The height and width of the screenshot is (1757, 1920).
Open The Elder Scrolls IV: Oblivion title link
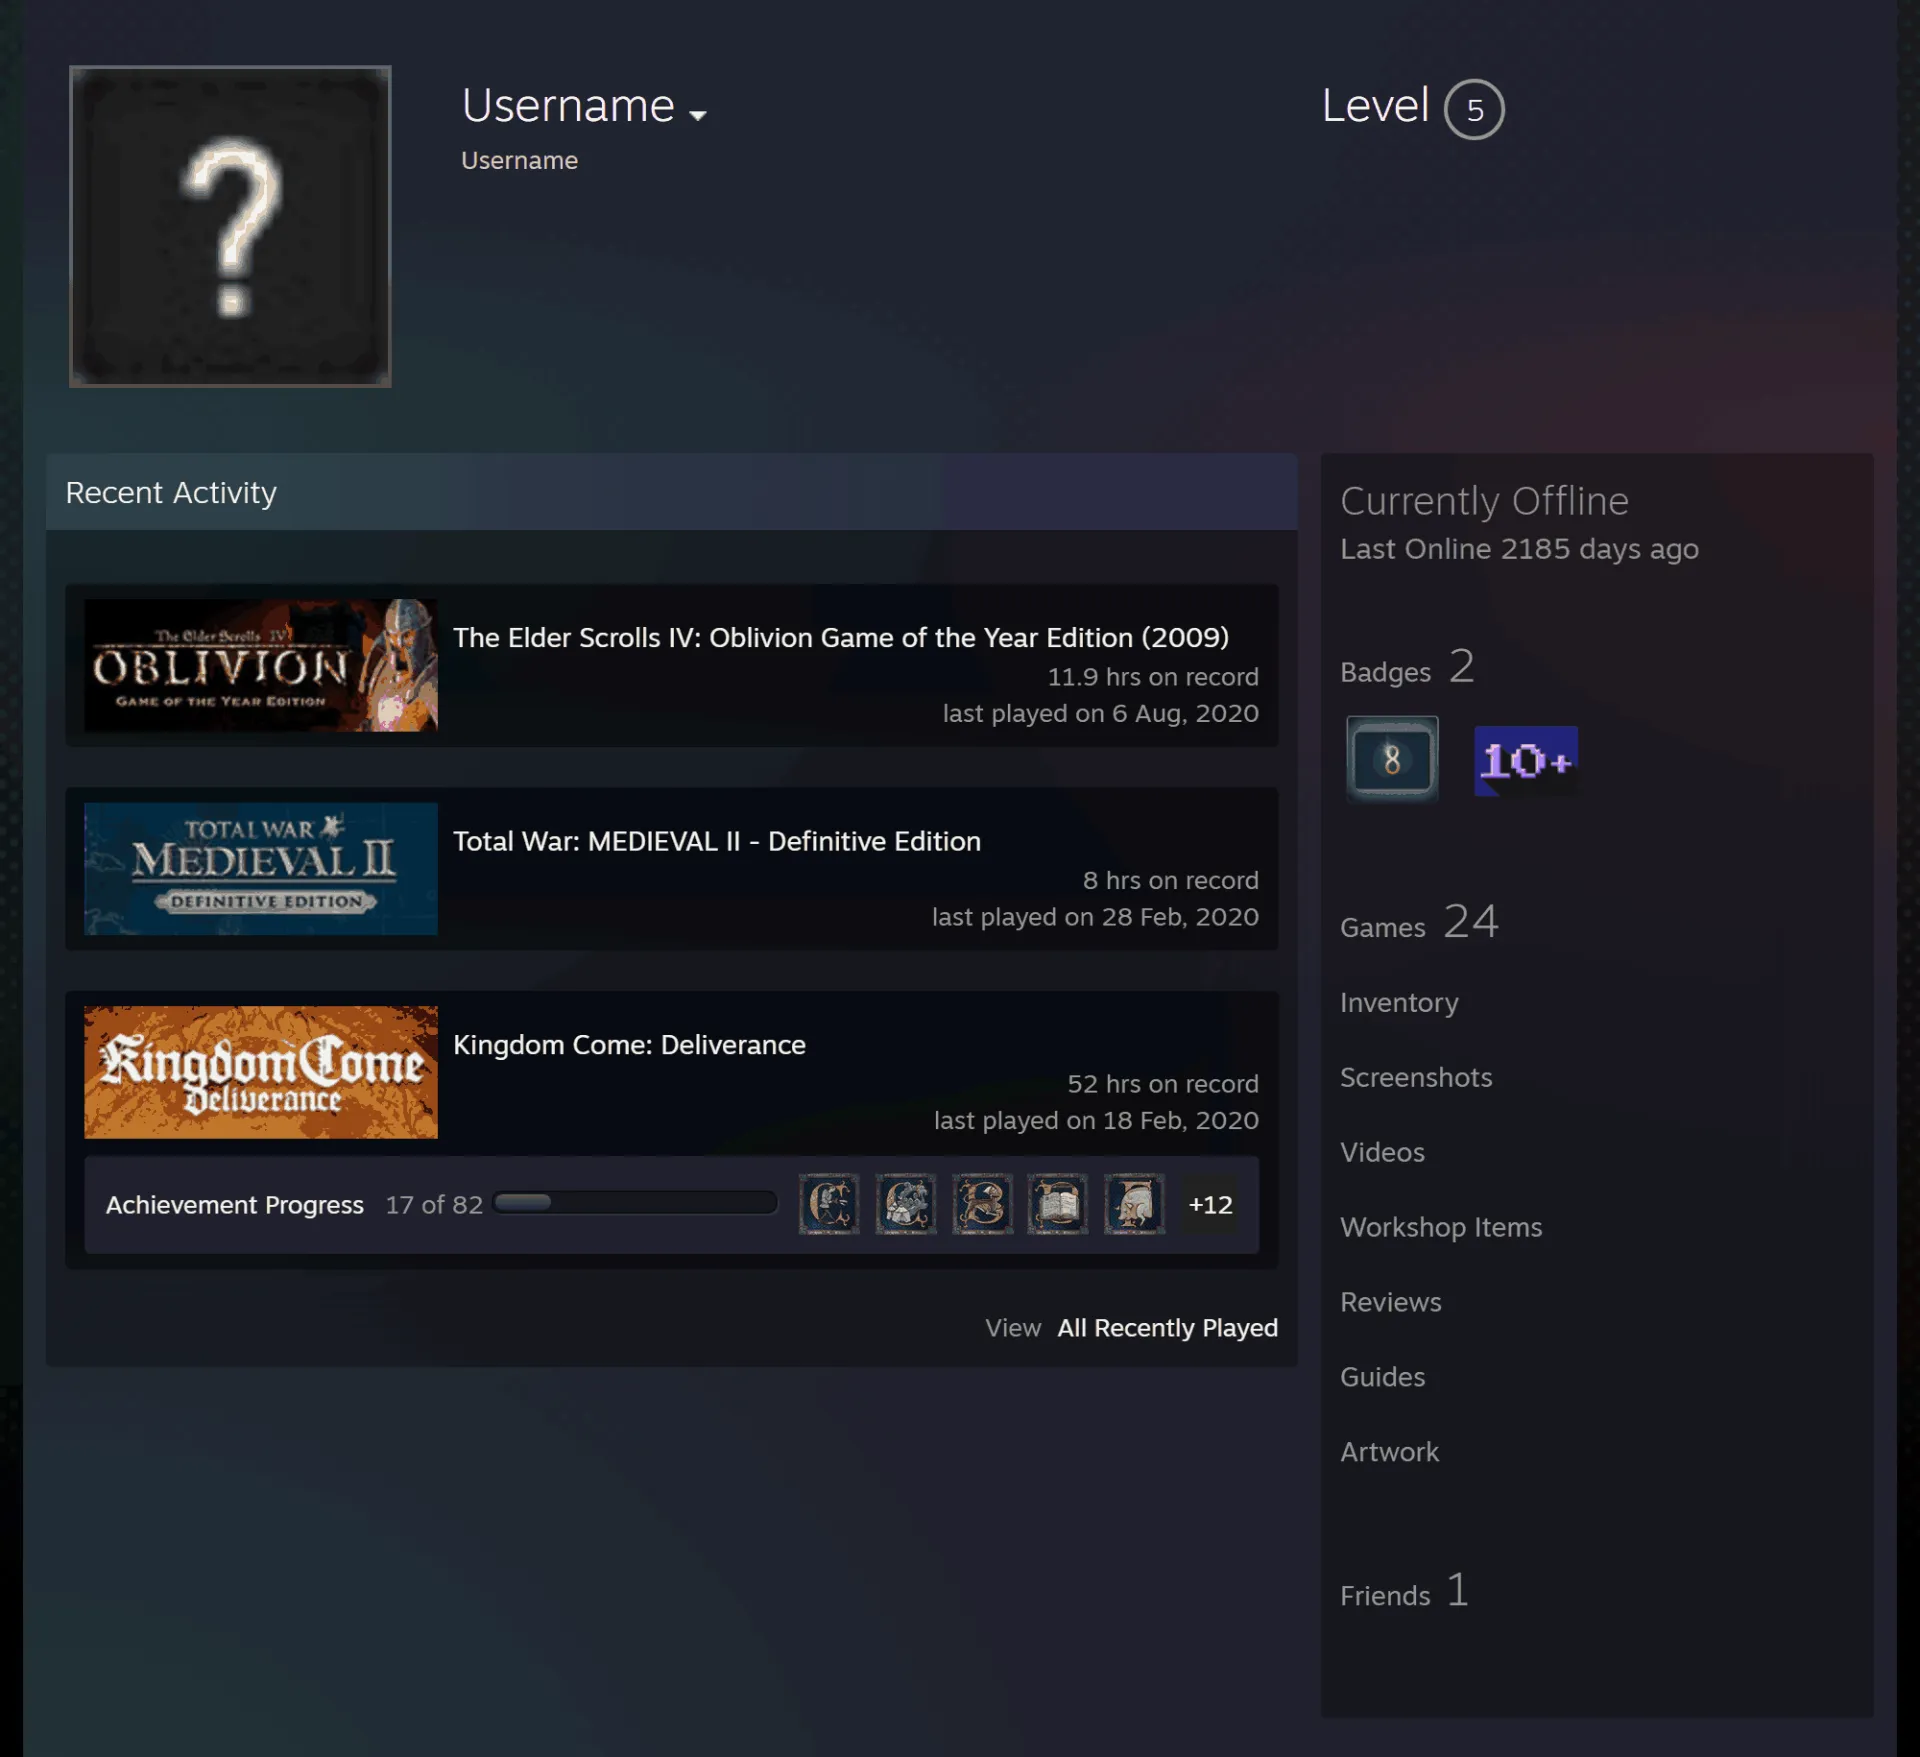[841, 637]
